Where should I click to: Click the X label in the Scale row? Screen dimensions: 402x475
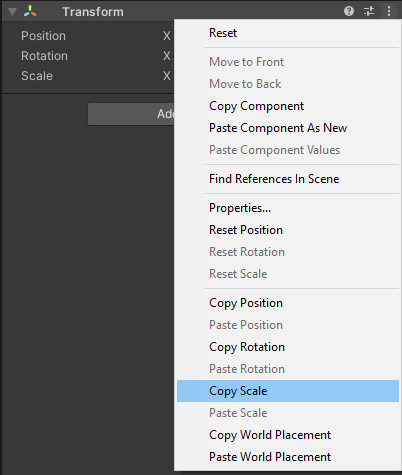click(x=167, y=76)
